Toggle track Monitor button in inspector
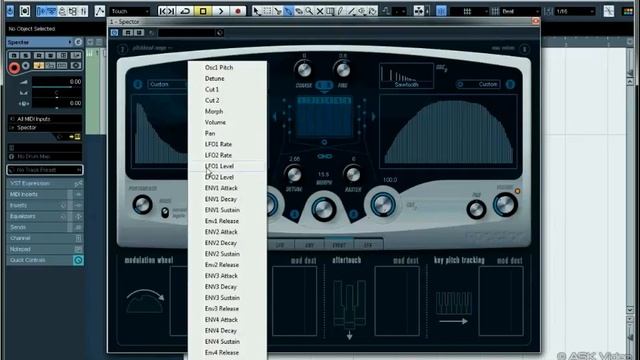Viewport: 640px width, 360px height. tap(26, 65)
